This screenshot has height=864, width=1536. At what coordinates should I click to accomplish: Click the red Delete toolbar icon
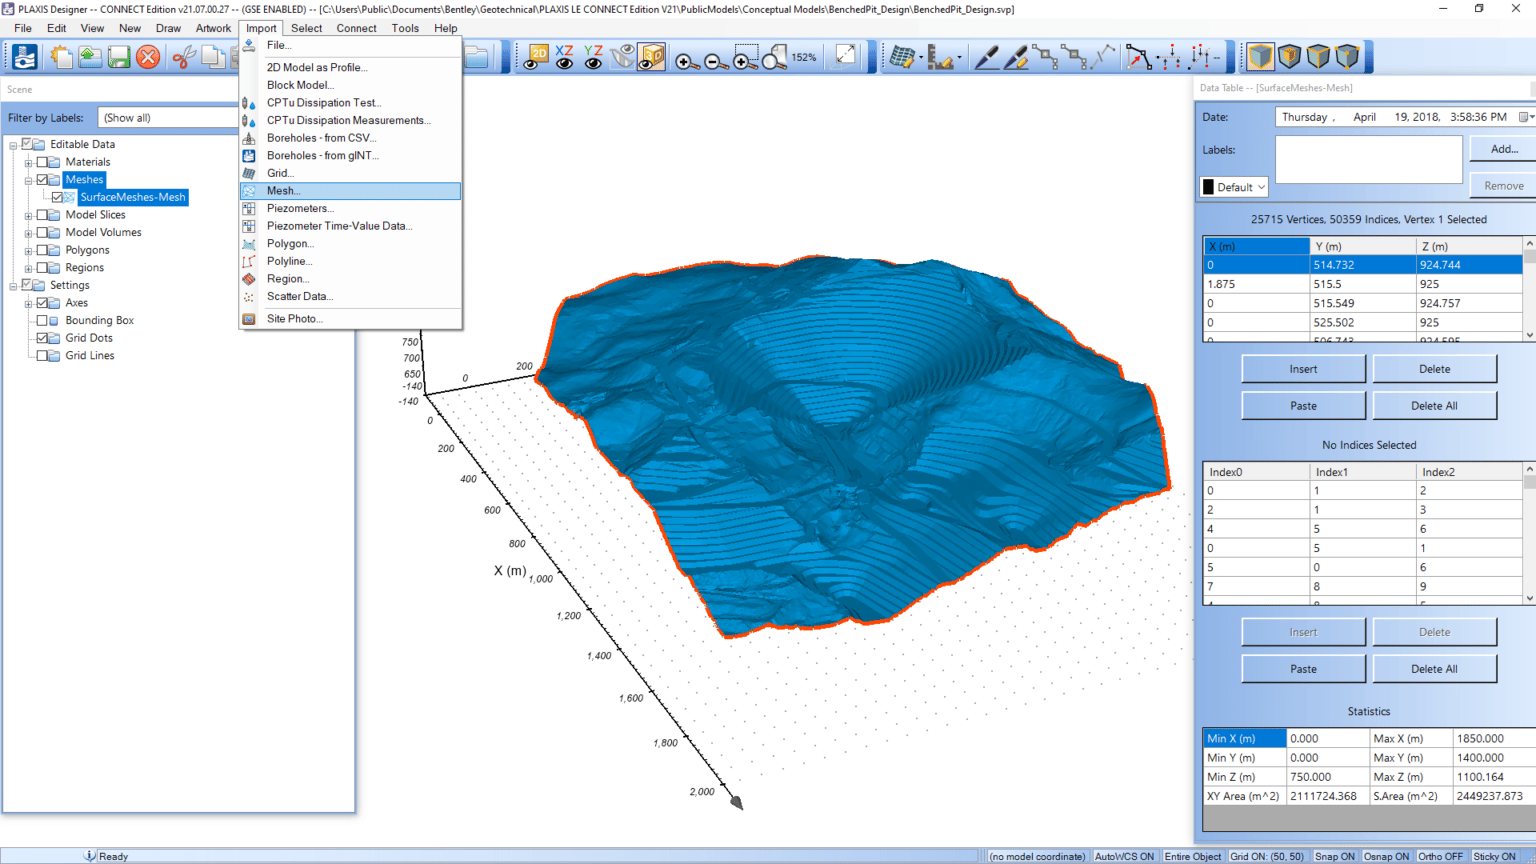[148, 57]
